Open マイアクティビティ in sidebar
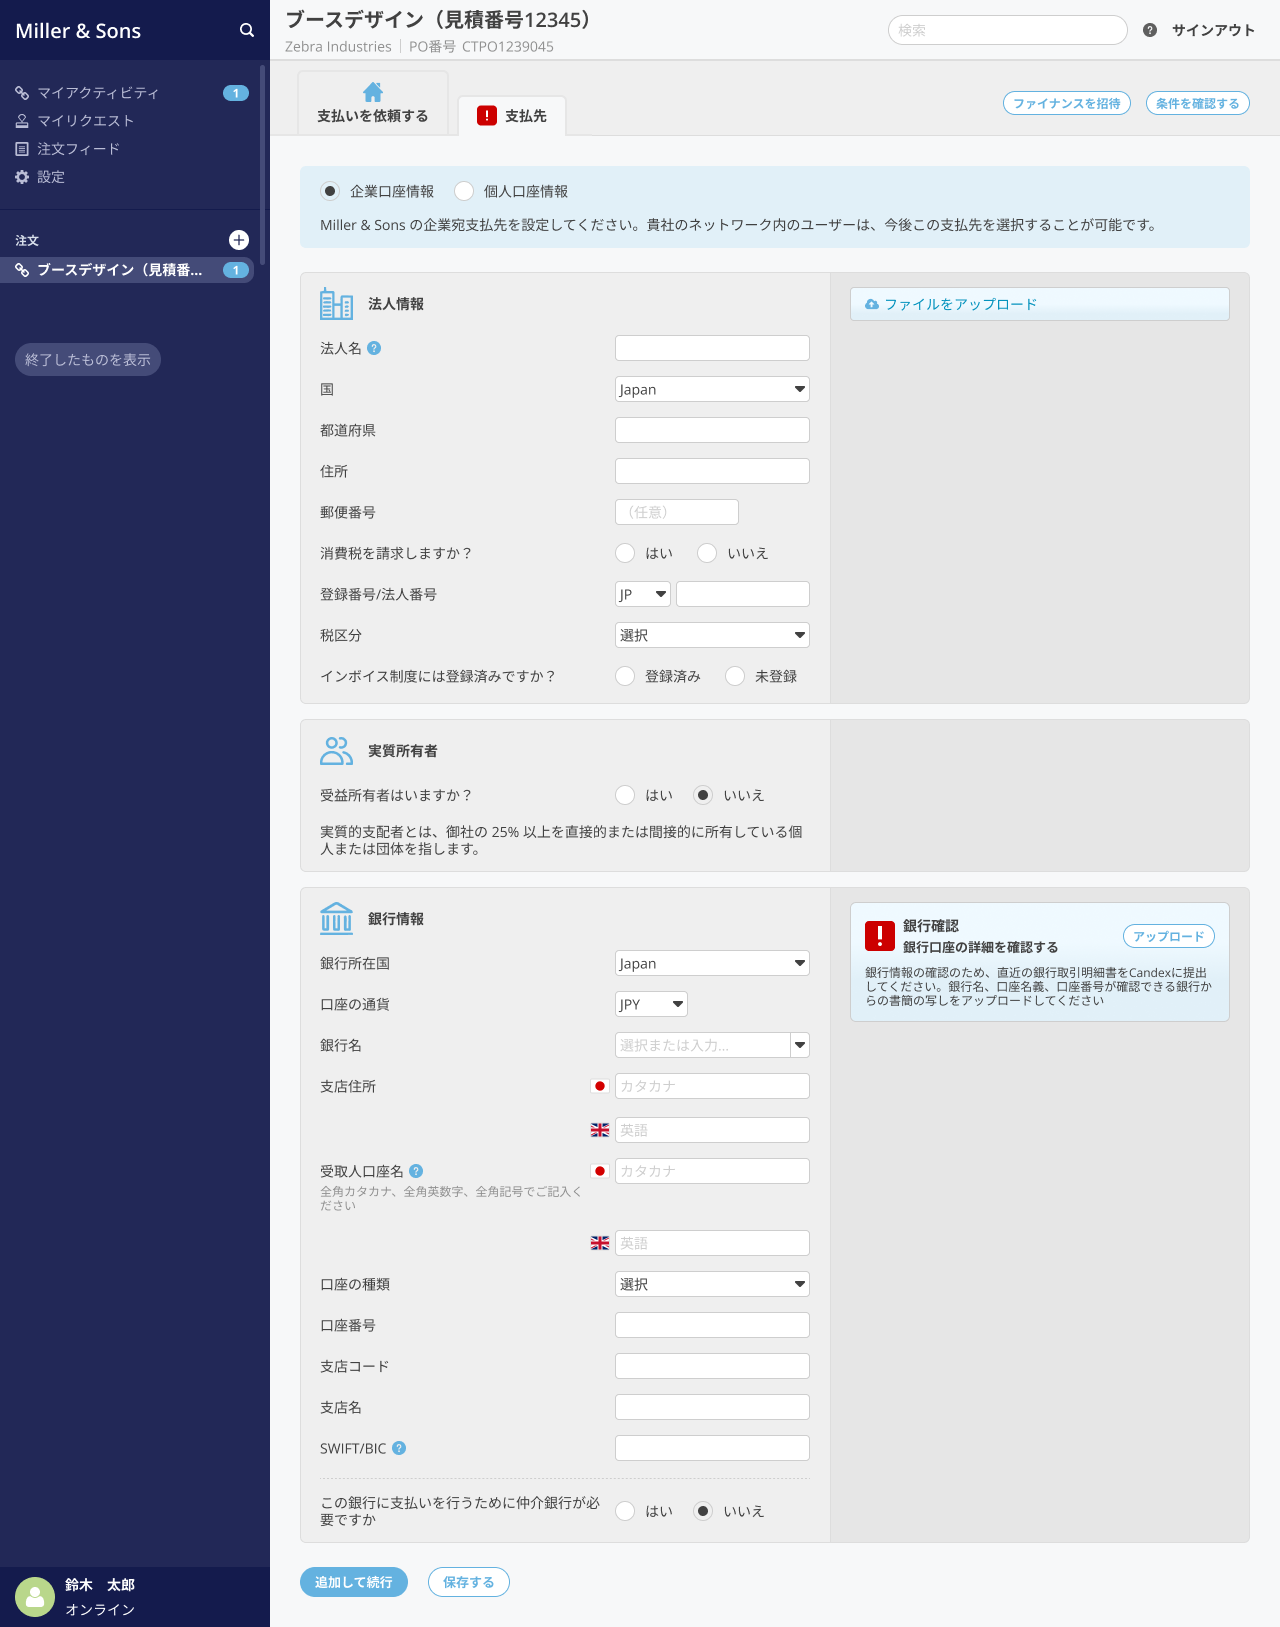Viewport: 1280px width, 1627px height. pos(98,93)
